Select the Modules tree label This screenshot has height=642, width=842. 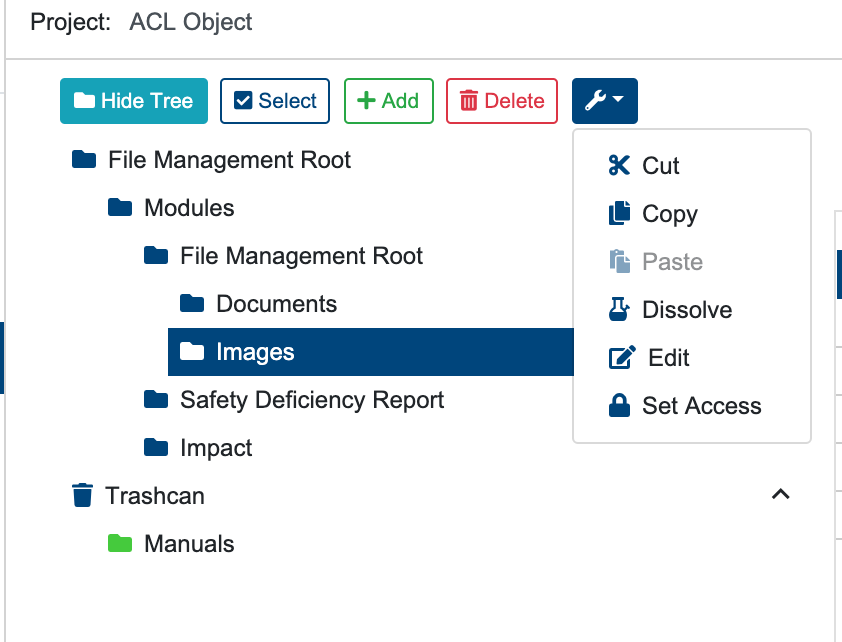tap(189, 208)
